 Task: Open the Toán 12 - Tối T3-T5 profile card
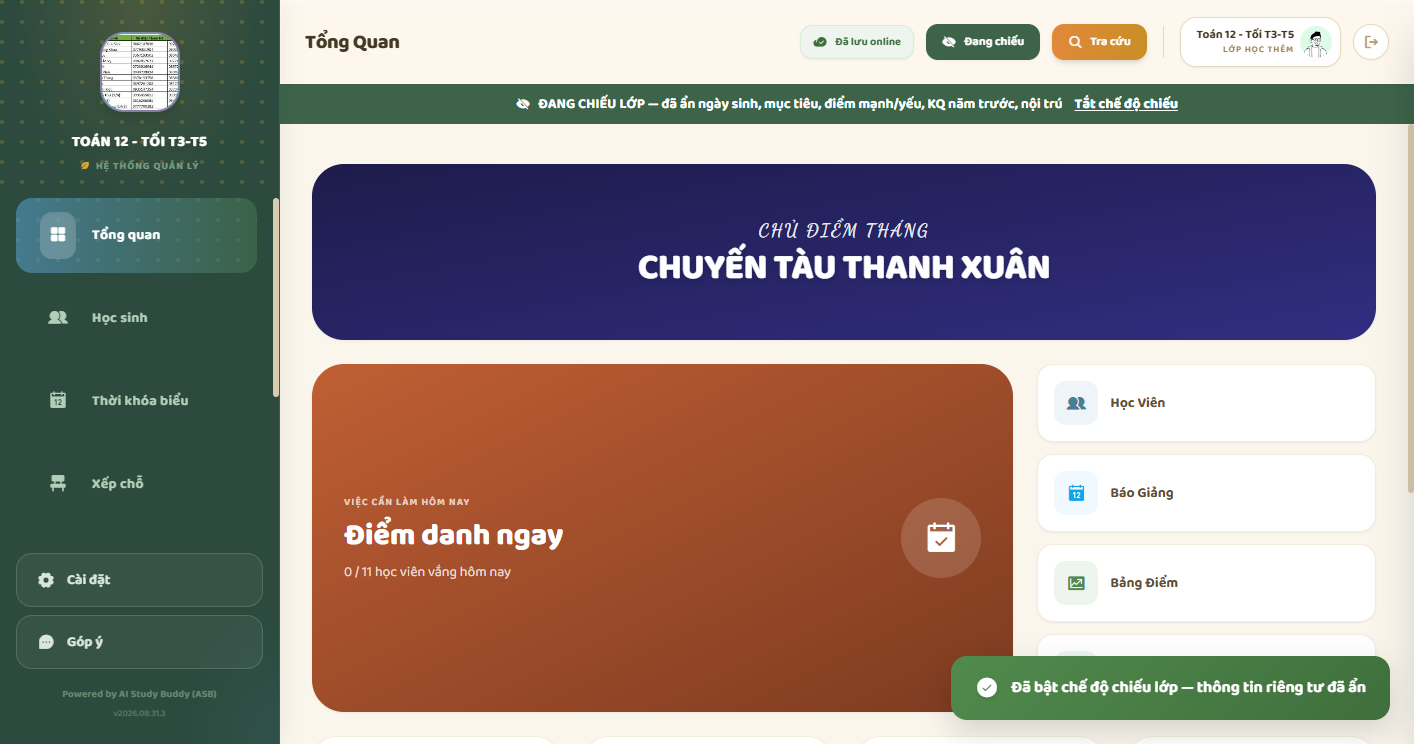point(1260,42)
